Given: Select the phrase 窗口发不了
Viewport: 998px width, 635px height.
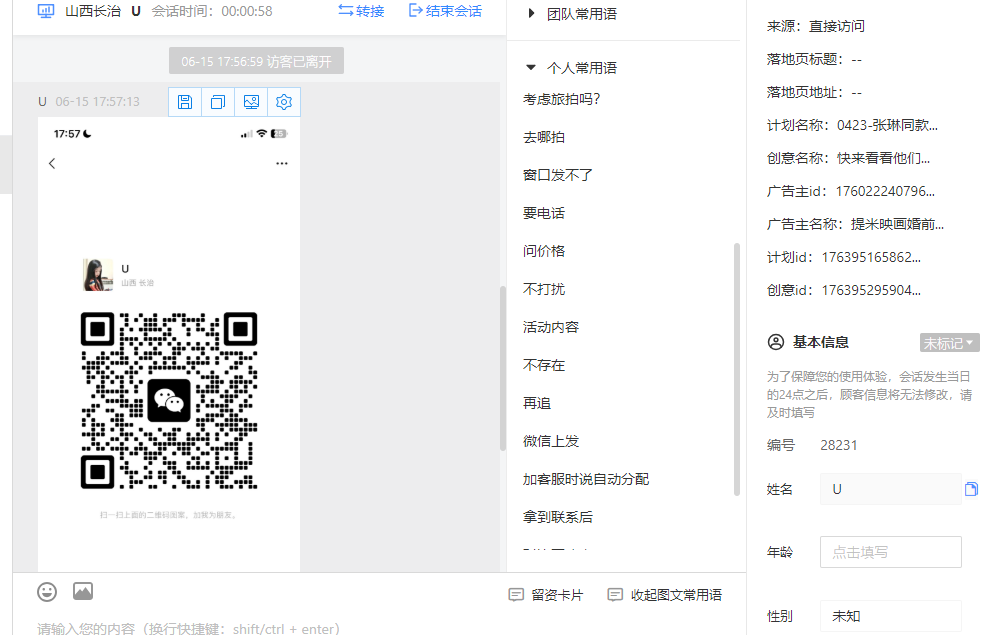Looking at the screenshot, I should coord(558,175).
